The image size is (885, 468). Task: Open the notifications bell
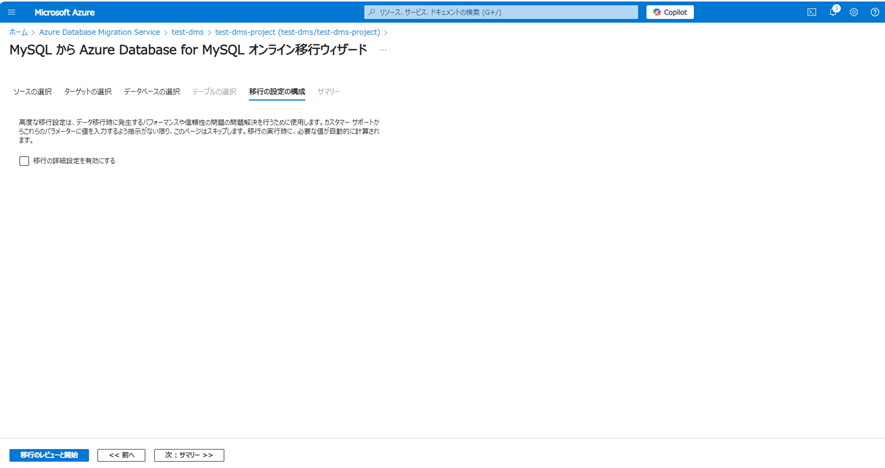click(x=833, y=12)
